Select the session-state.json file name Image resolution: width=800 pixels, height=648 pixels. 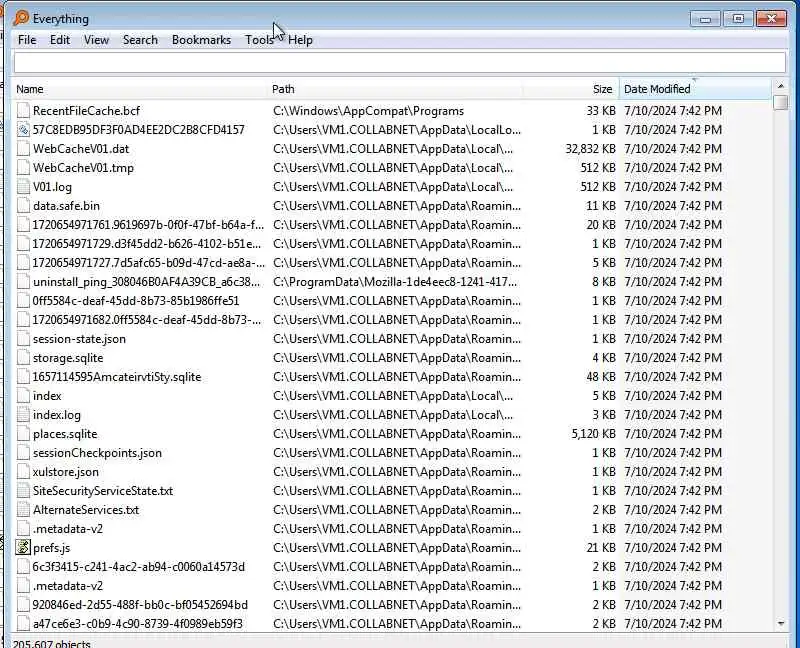pyautogui.click(x=79, y=339)
